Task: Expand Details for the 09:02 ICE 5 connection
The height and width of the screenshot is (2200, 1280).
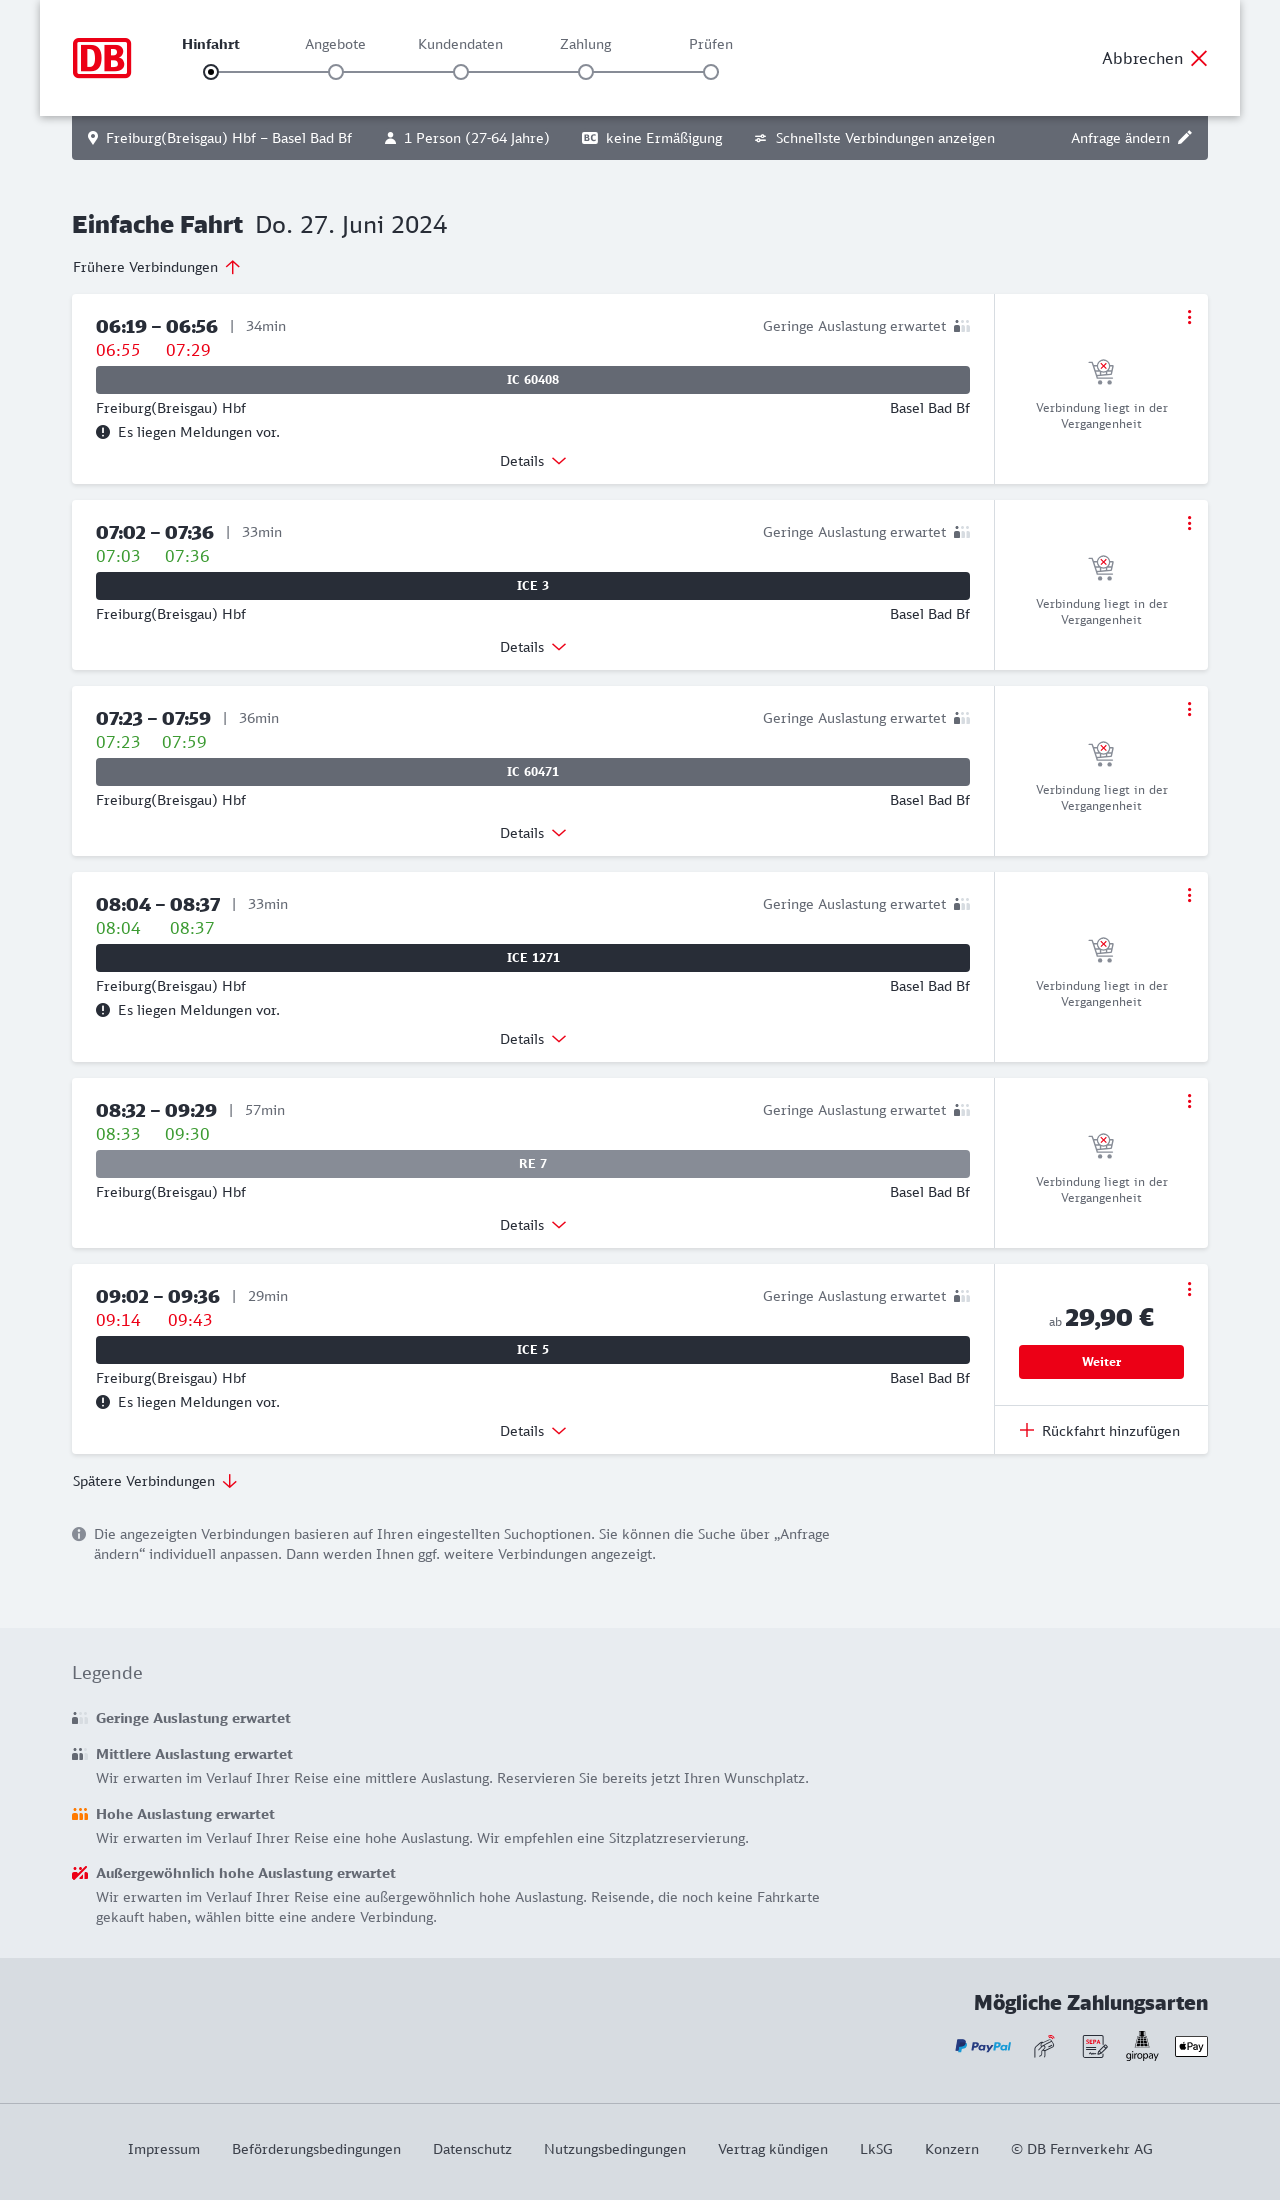Action: click(533, 1431)
